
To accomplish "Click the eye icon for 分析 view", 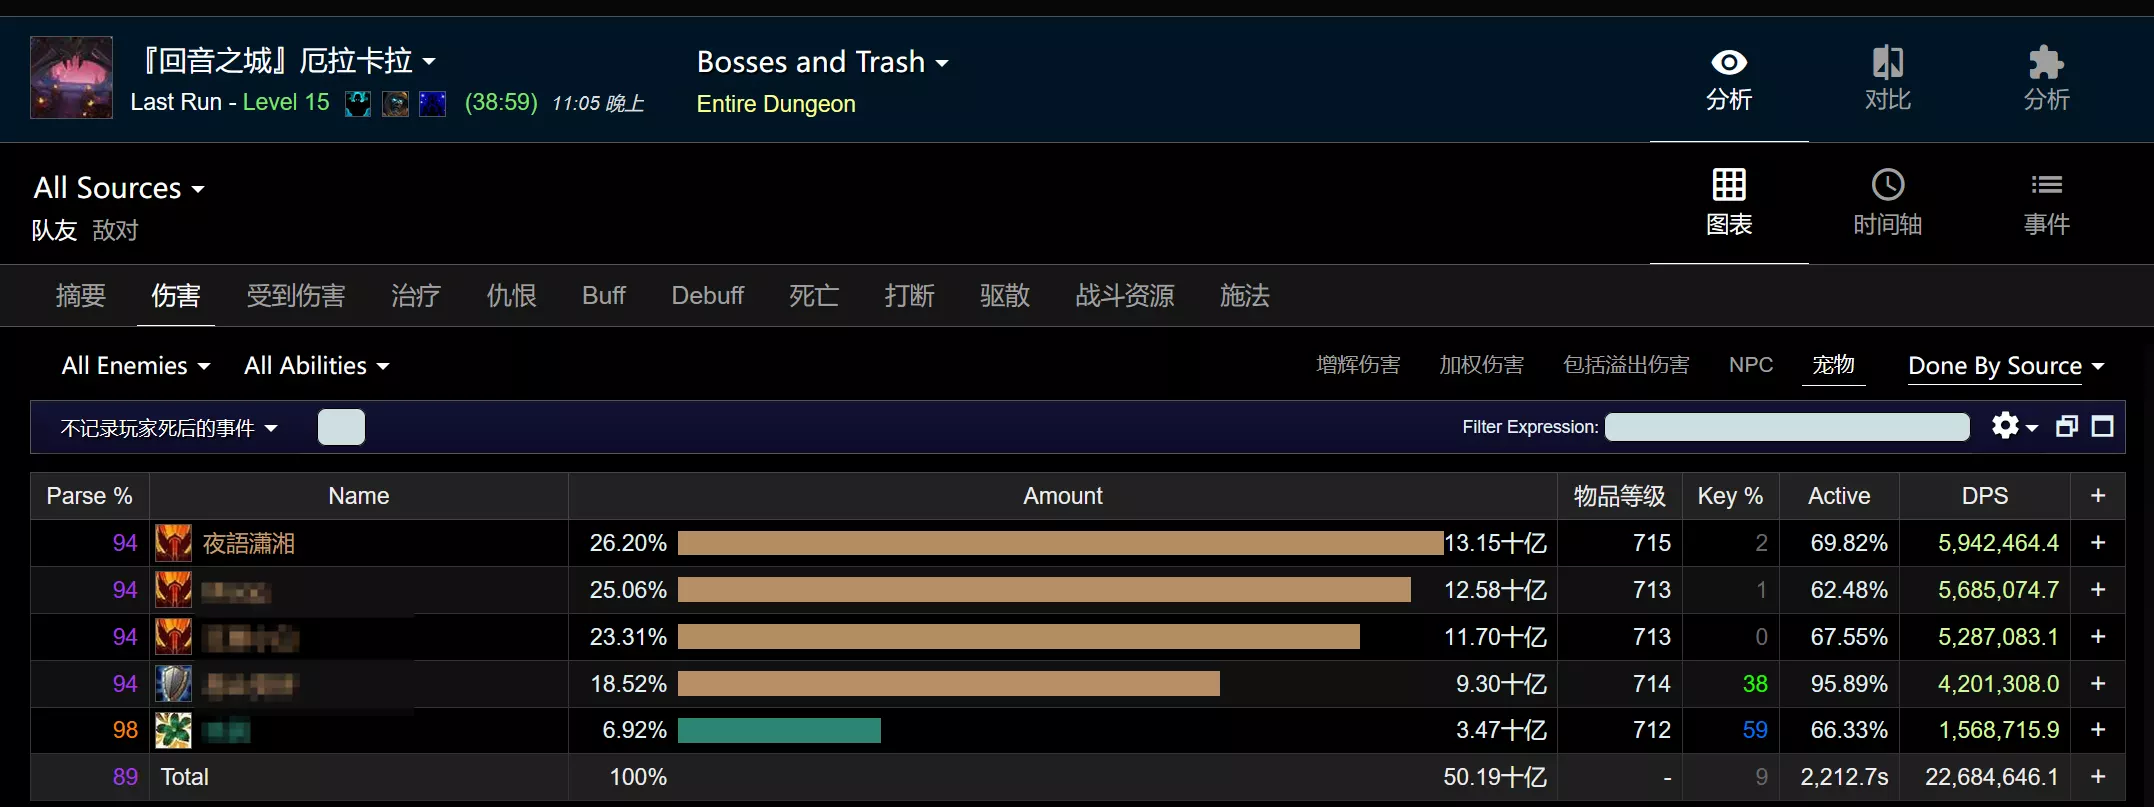I will 1729,63.
